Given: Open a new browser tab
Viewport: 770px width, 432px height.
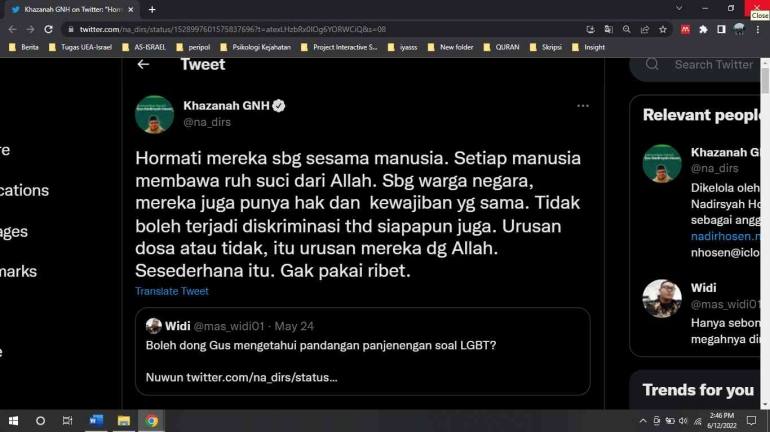Looking at the screenshot, I should coord(152,9).
